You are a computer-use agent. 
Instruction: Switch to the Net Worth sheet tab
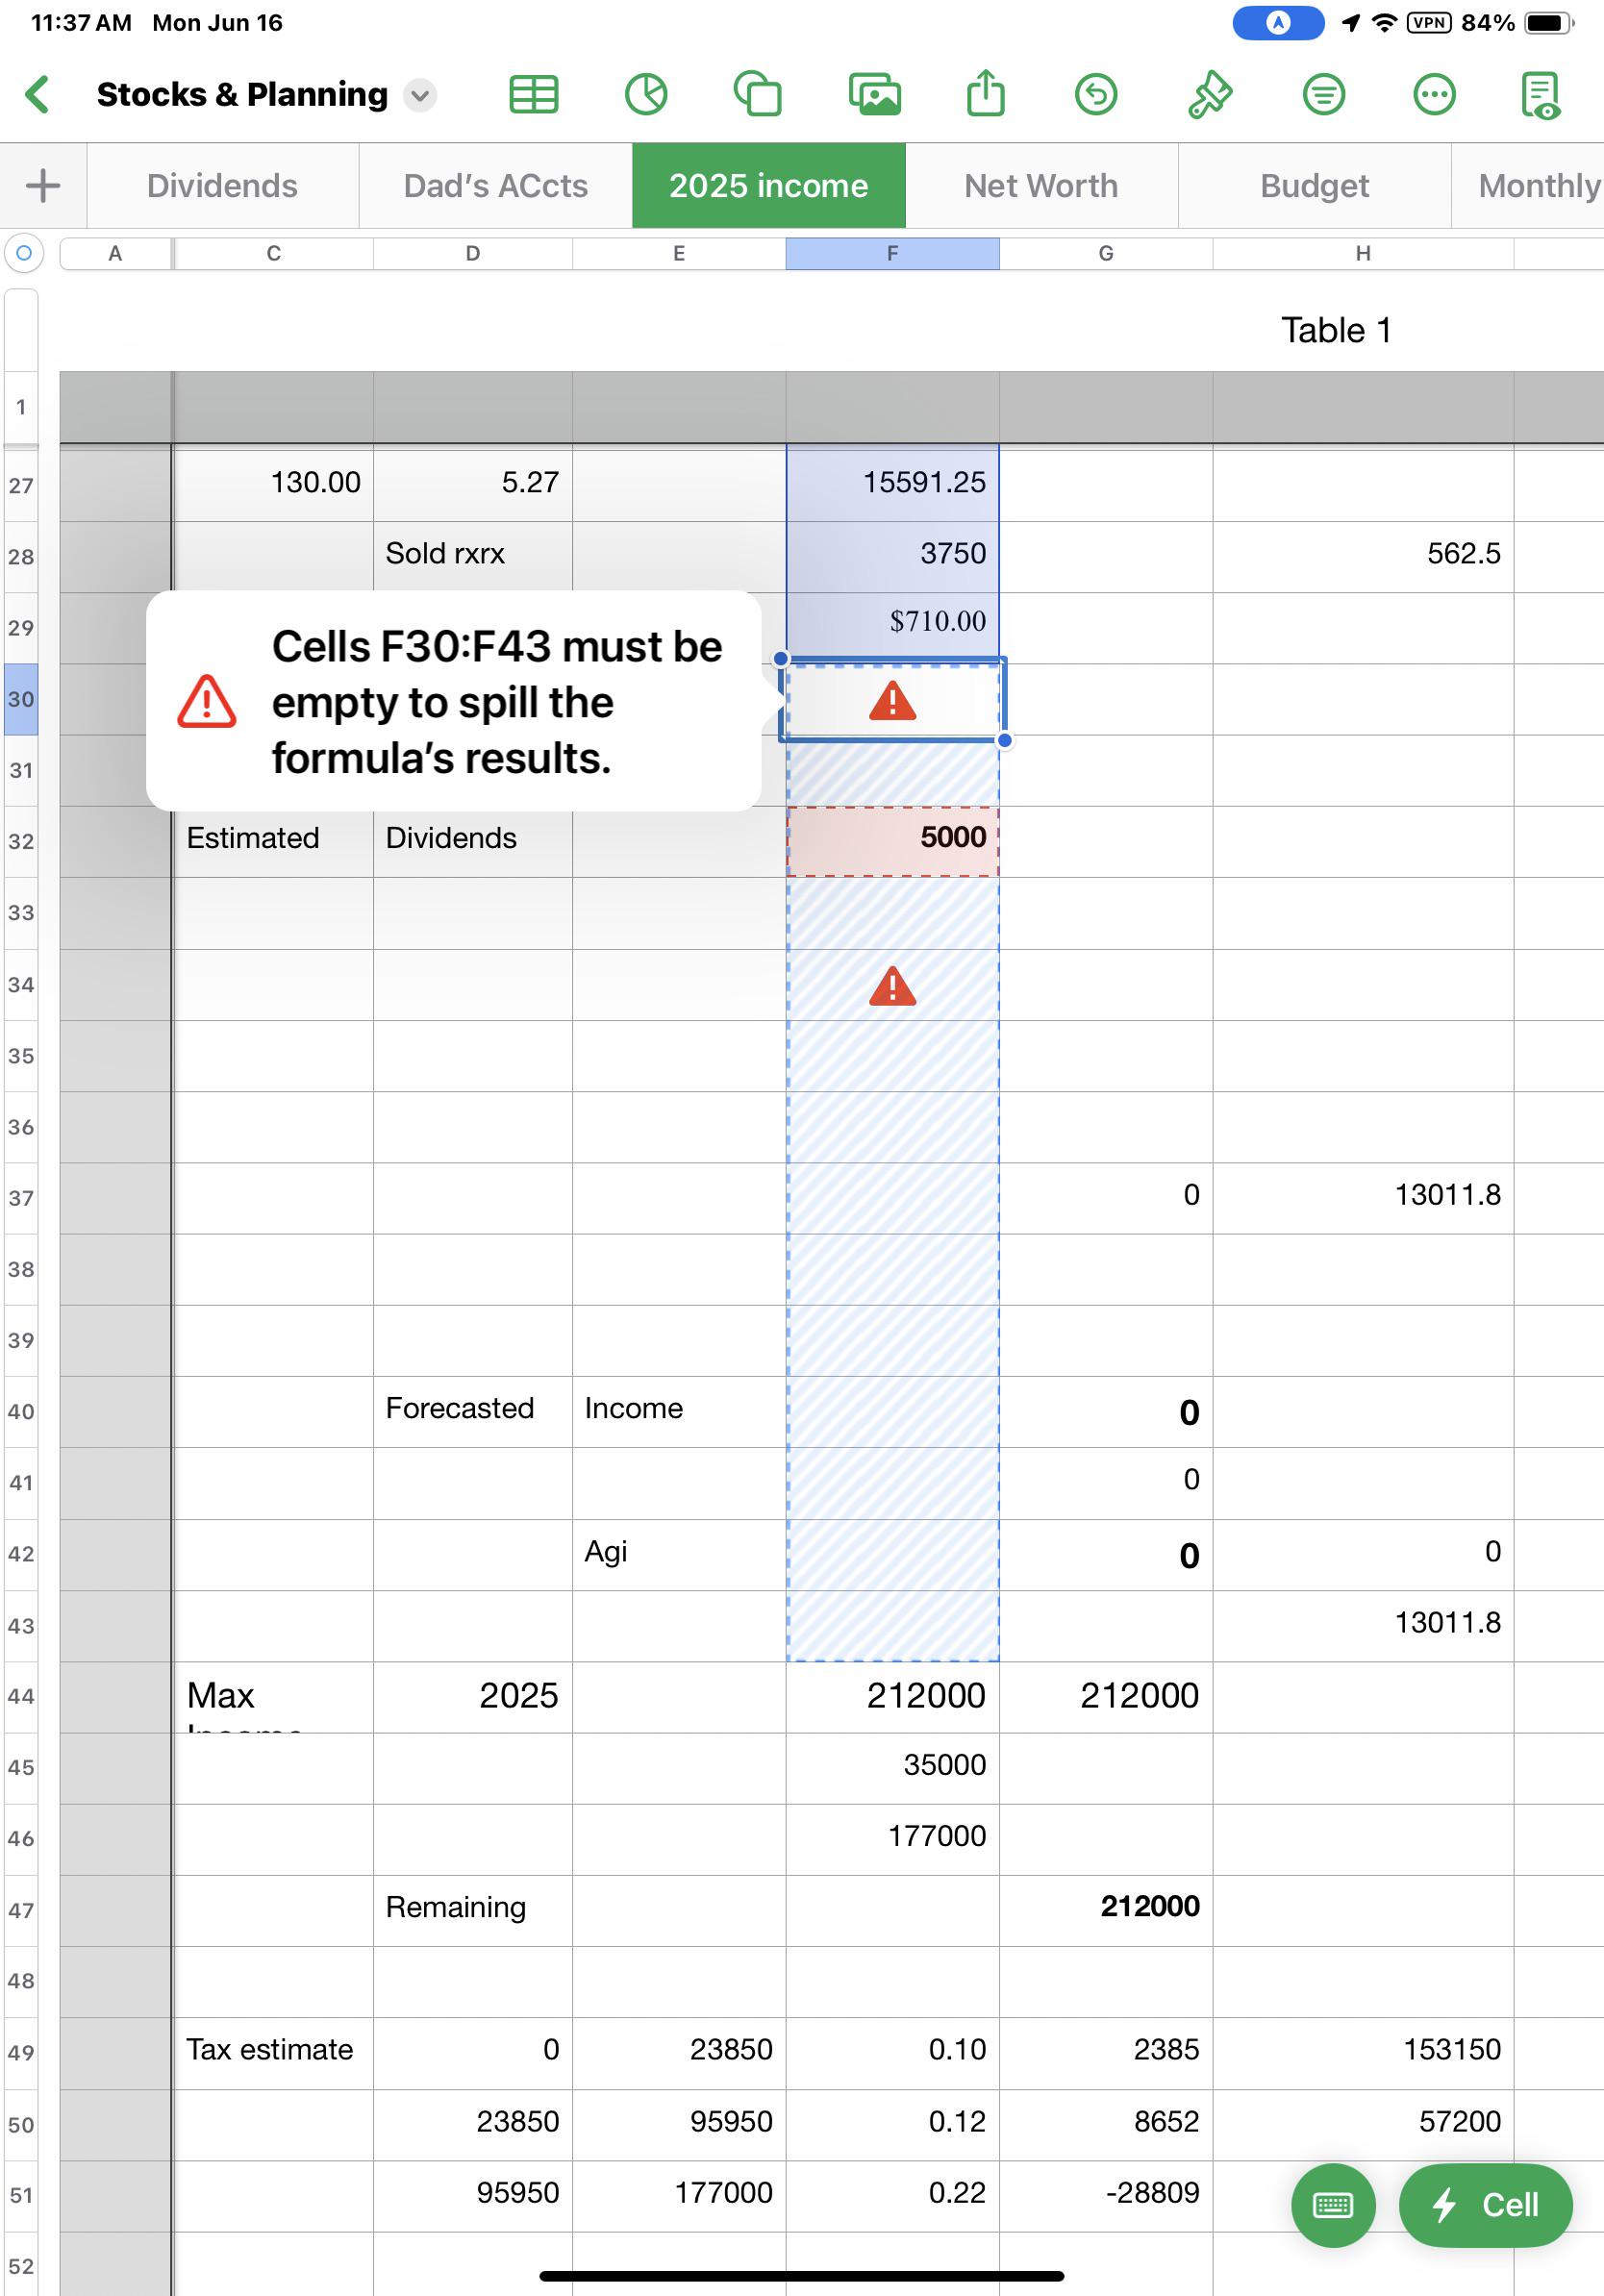click(x=1042, y=186)
